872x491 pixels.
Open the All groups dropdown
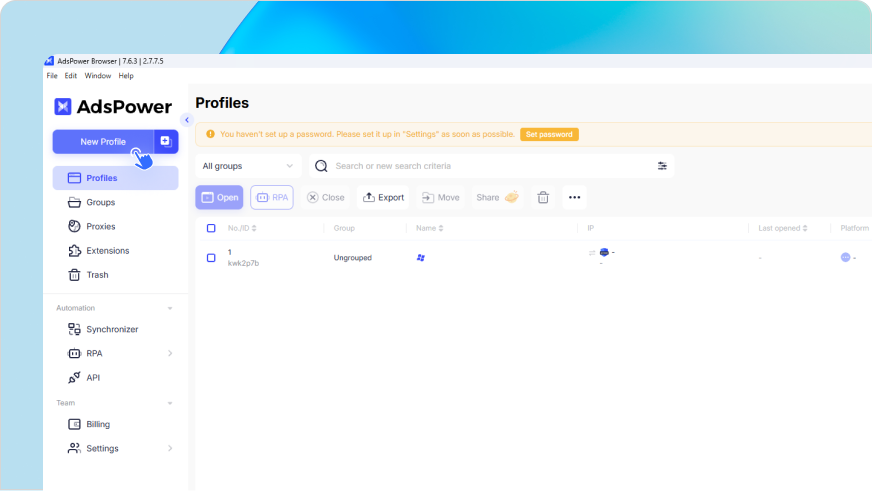pos(248,166)
